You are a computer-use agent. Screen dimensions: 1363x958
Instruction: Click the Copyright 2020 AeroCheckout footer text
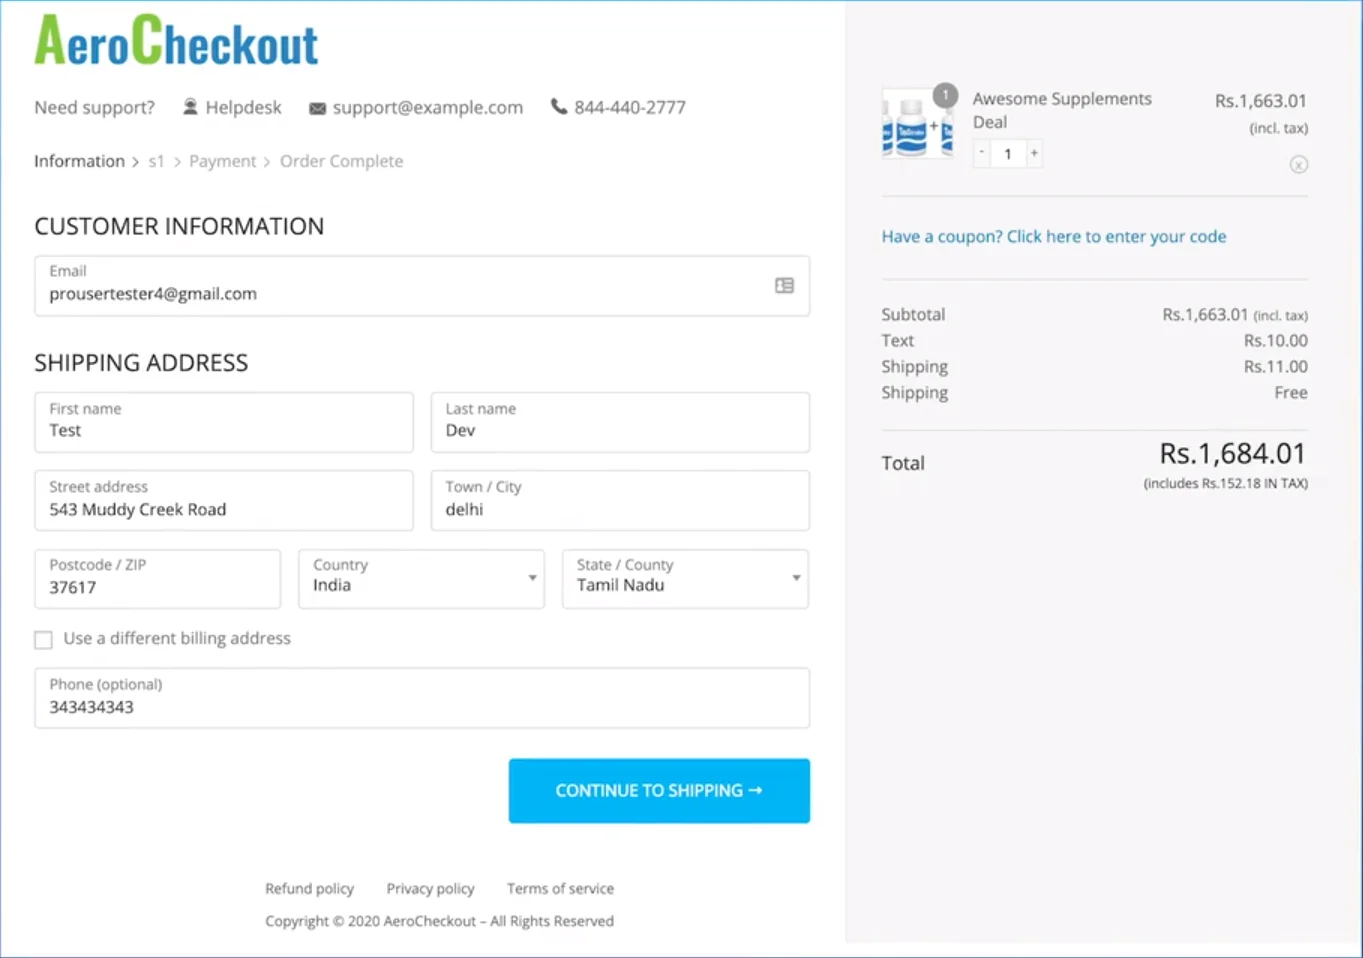[439, 921]
